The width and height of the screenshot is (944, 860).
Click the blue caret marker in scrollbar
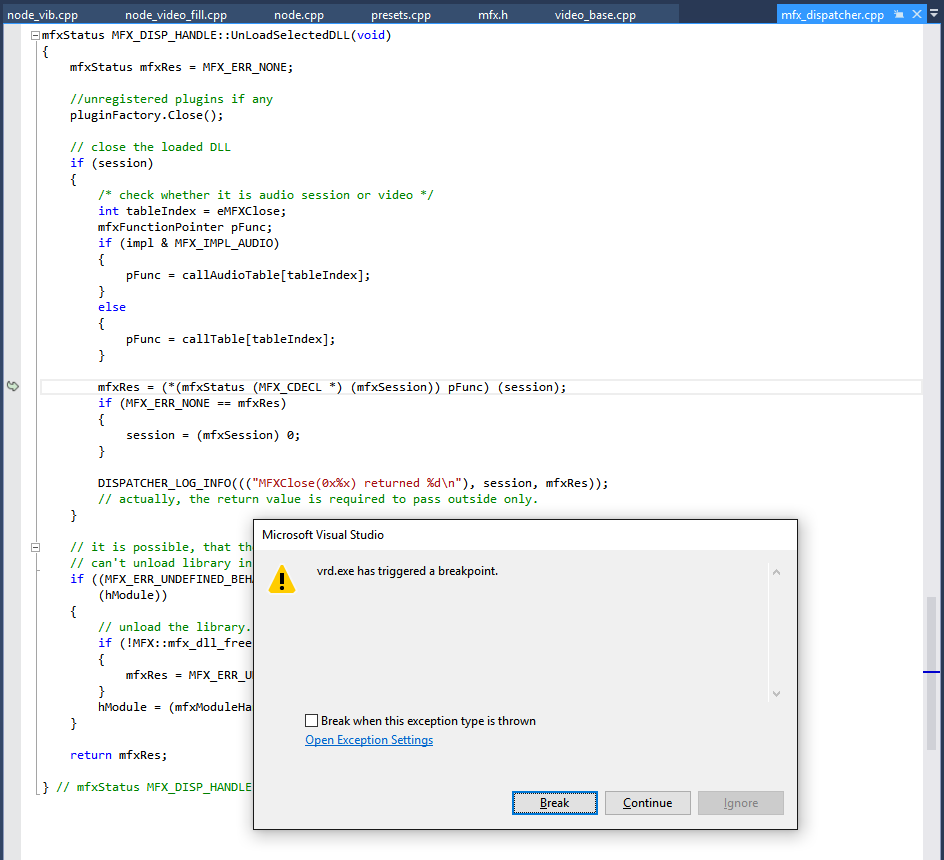point(931,671)
